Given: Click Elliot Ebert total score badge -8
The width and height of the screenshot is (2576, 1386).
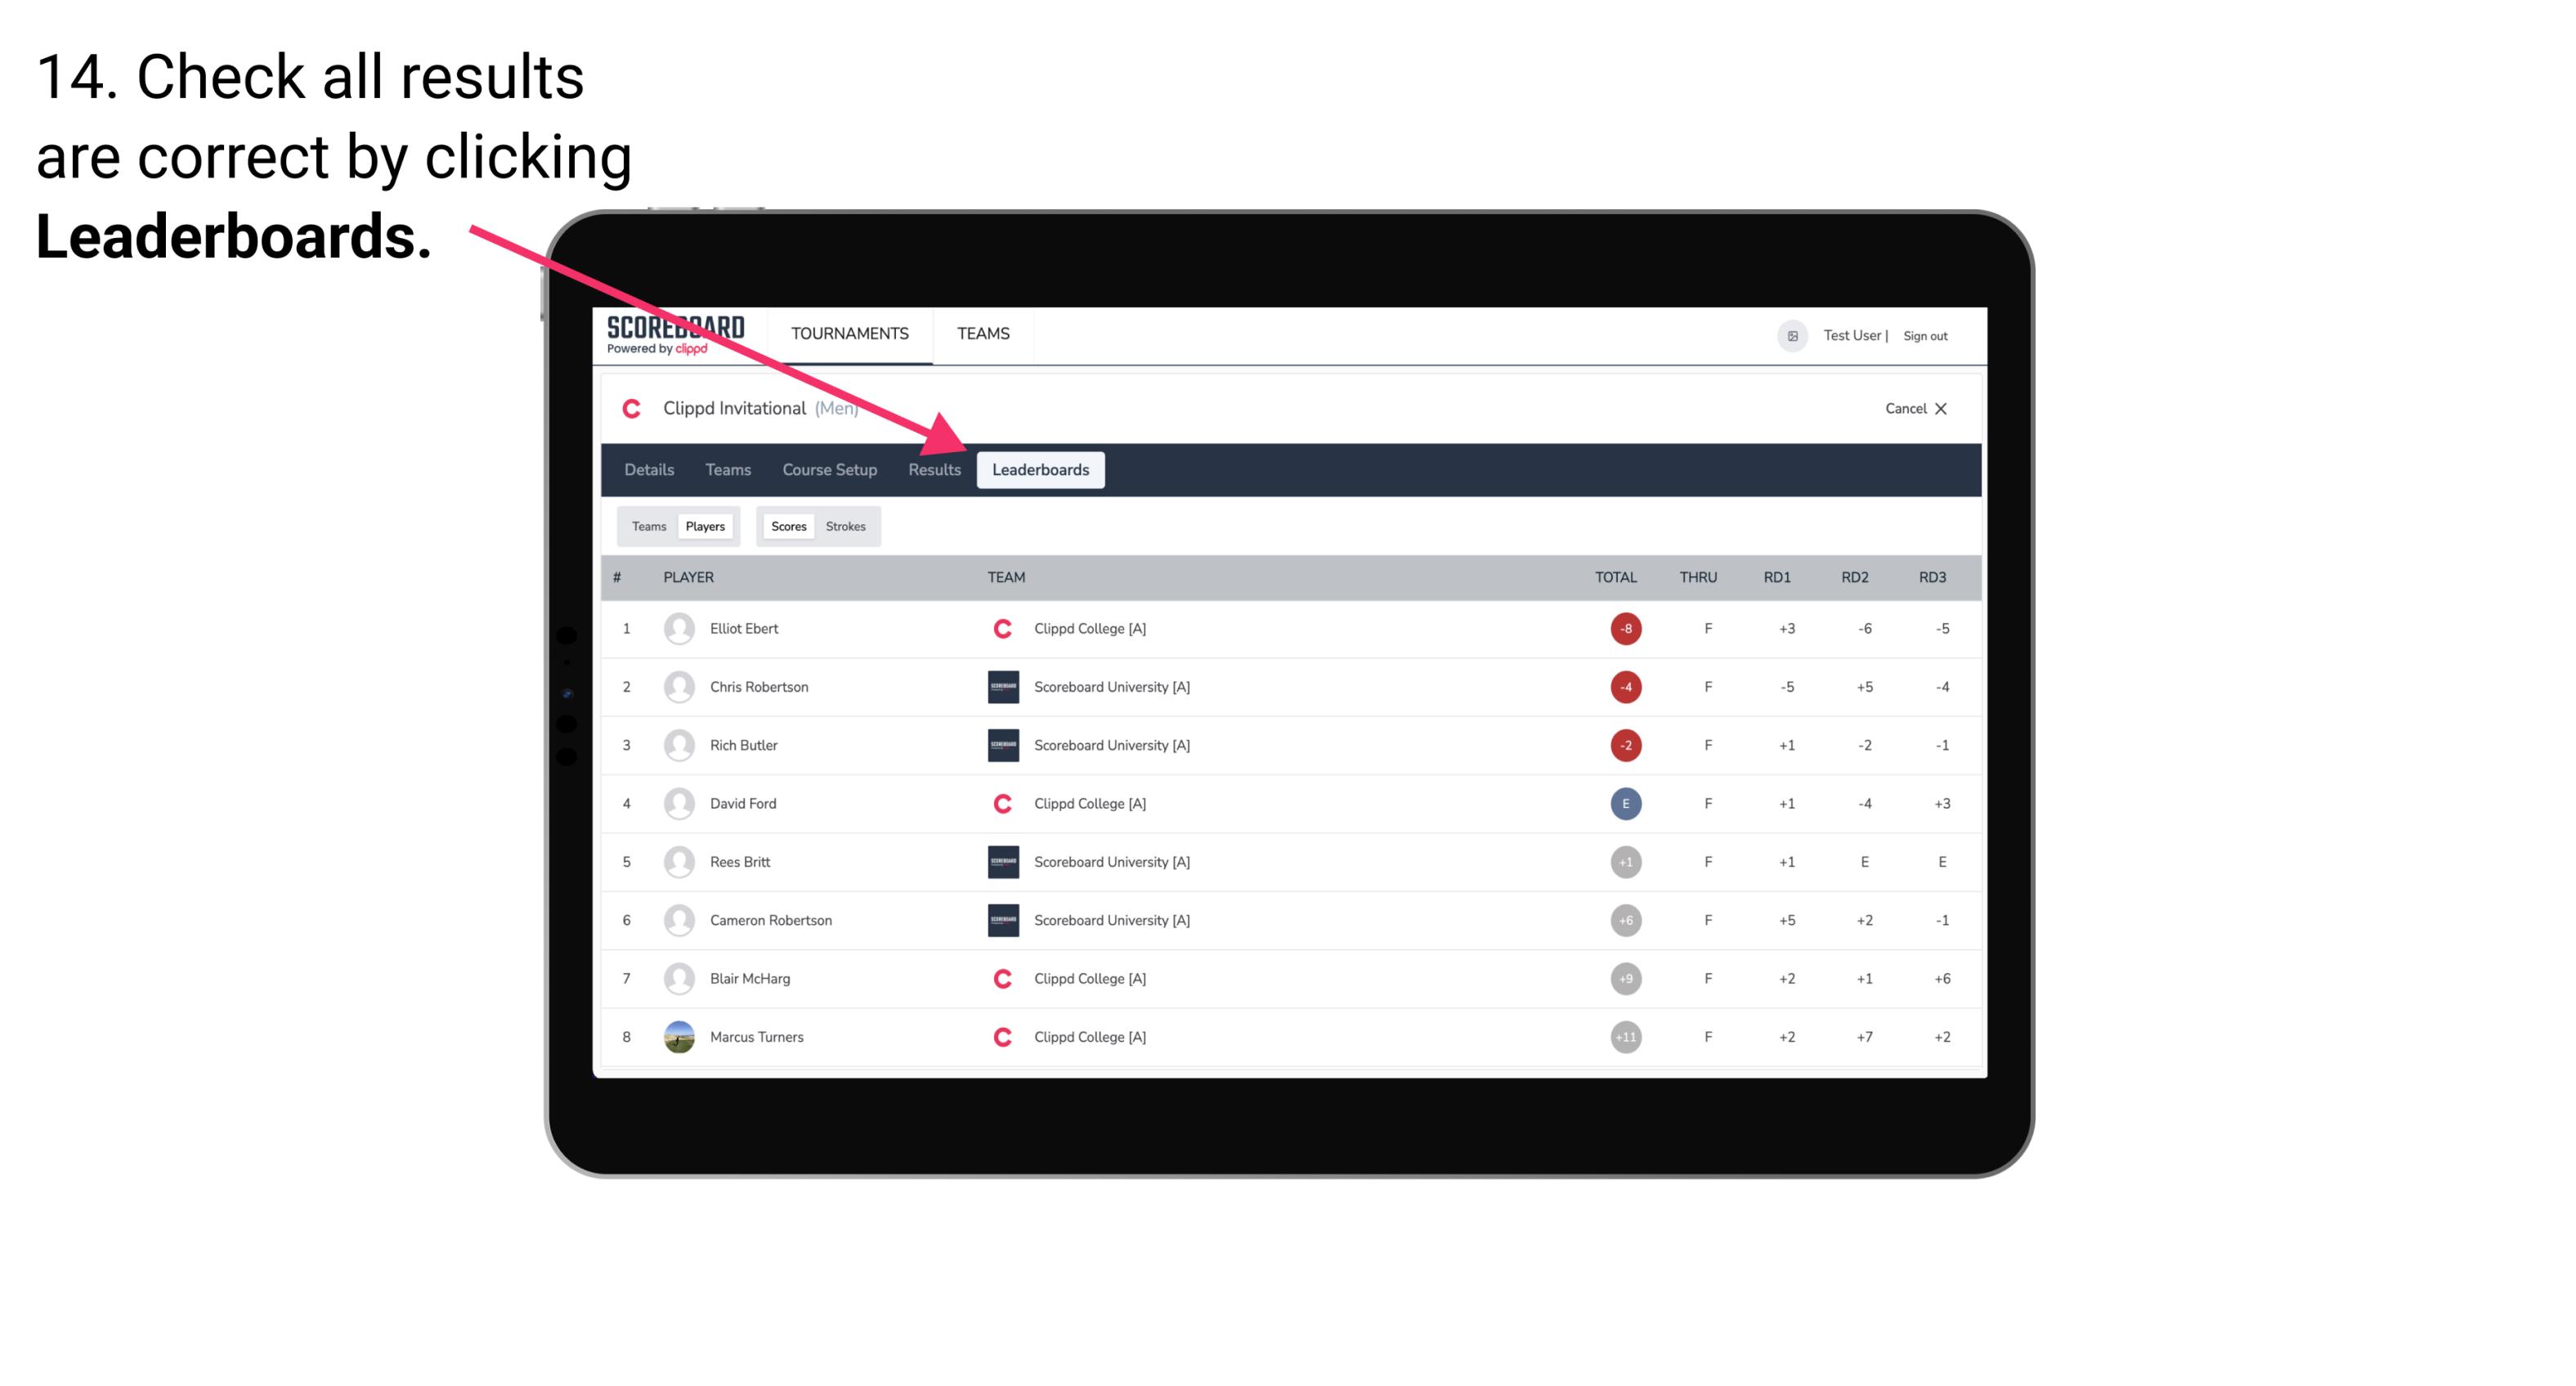Looking at the screenshot, I should [1623, 628].
